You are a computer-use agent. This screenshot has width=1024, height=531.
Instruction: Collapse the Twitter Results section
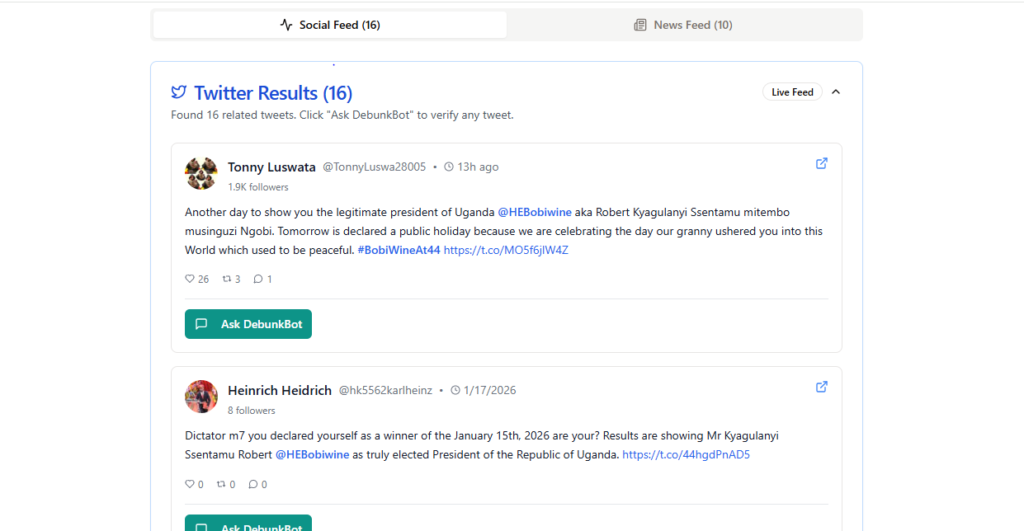[836, 92]
